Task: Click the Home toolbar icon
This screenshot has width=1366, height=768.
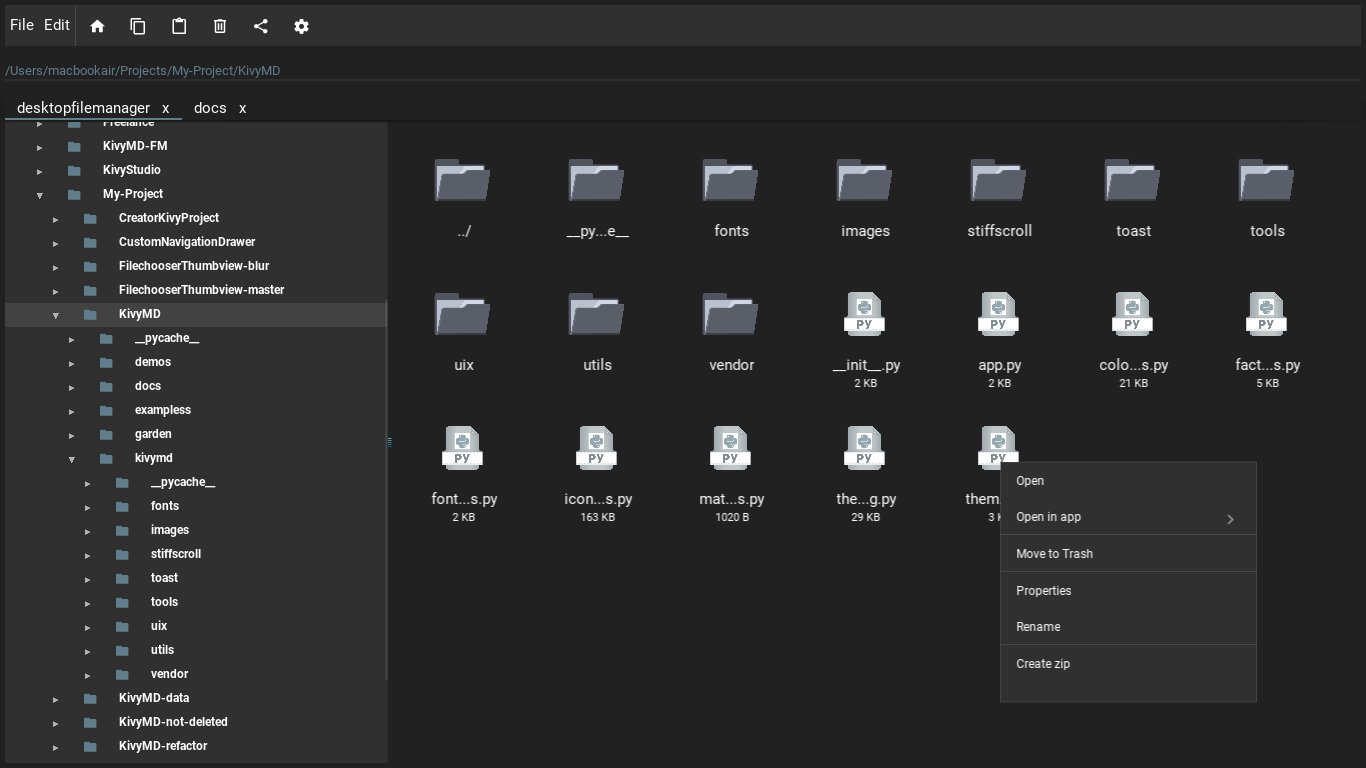Action: tap(97, 26)
